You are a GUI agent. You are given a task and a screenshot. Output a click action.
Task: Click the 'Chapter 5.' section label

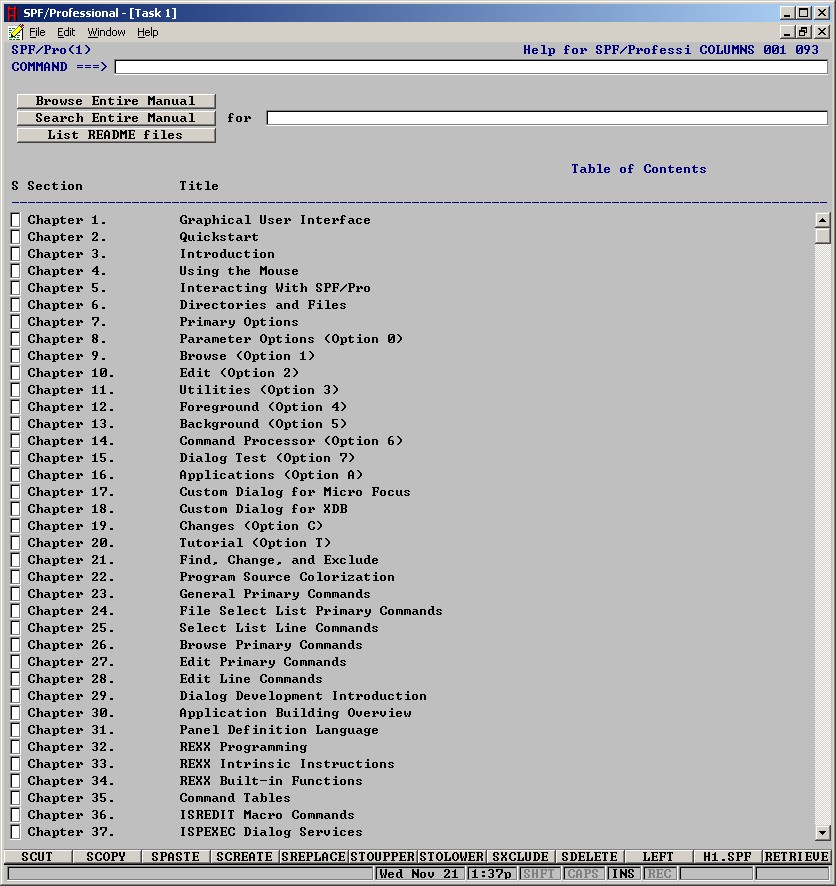[x=67, y=288]
